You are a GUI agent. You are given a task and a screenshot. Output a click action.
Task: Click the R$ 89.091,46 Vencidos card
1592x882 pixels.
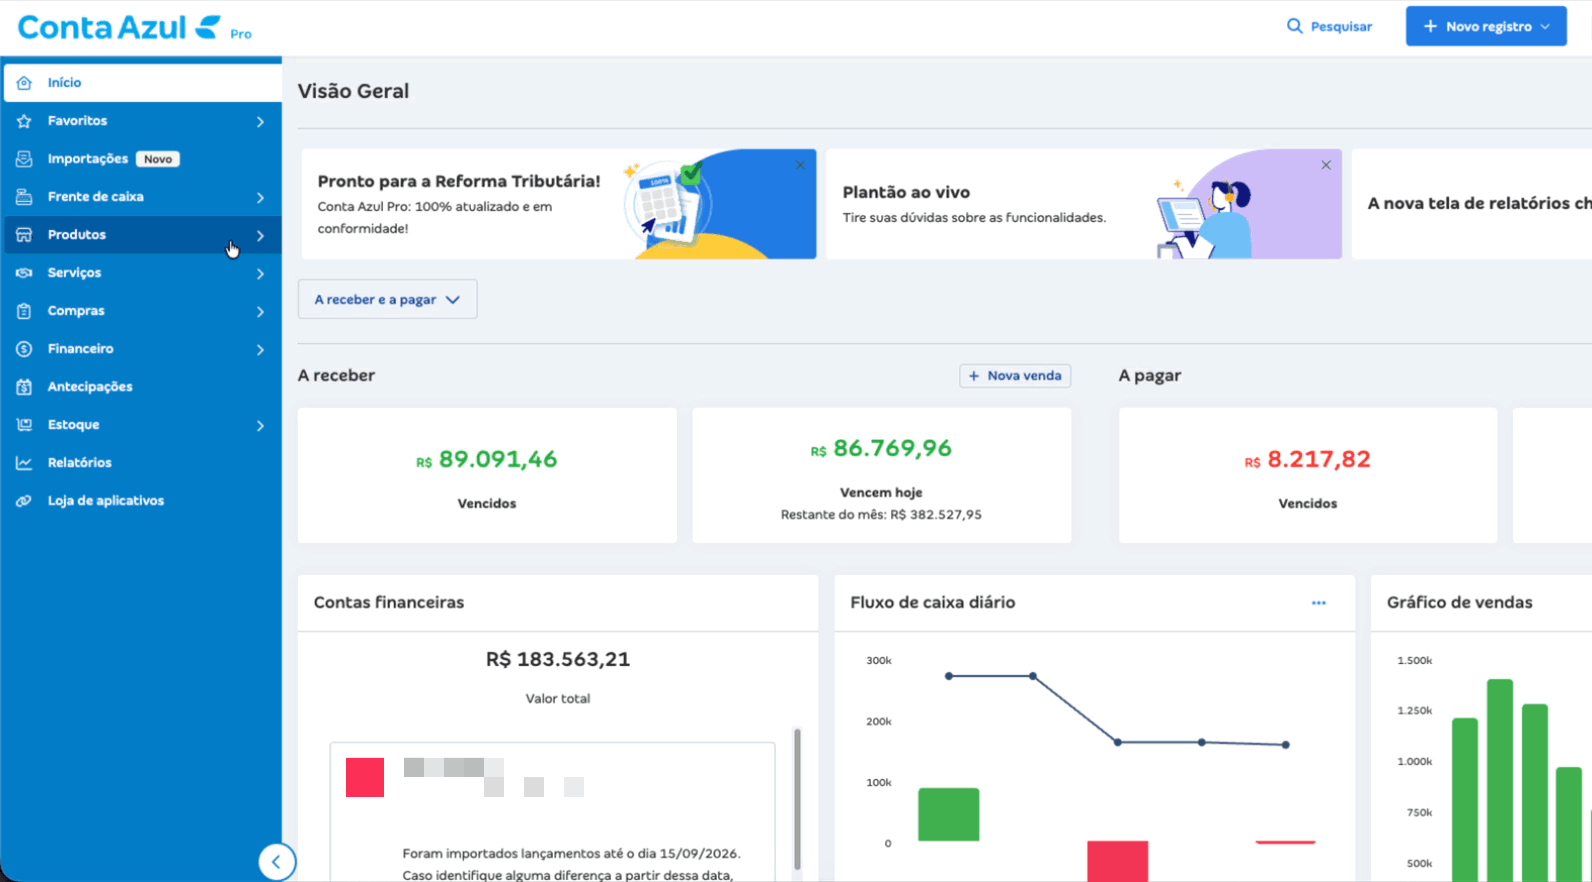(487, 476)
